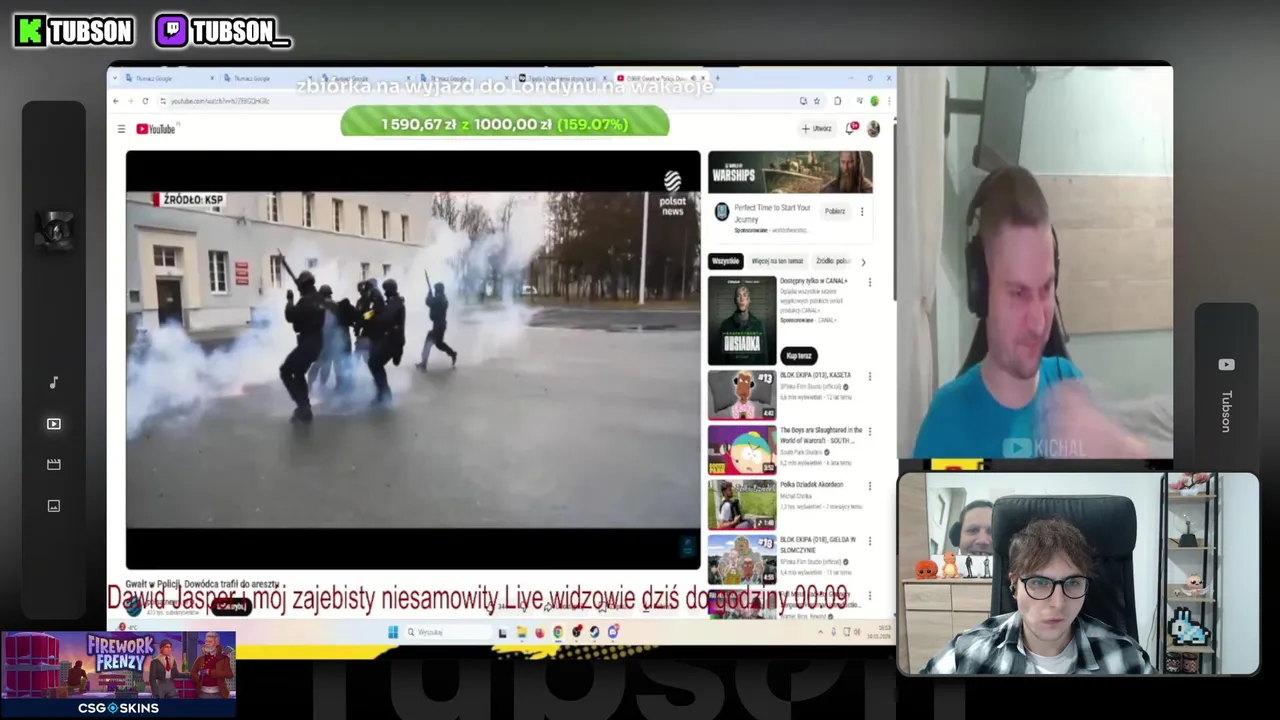The height and width of the screenshot is (720, 1280).
Task: Click the YouTube icon on right Tubson panel
Action: [1226, 365]
